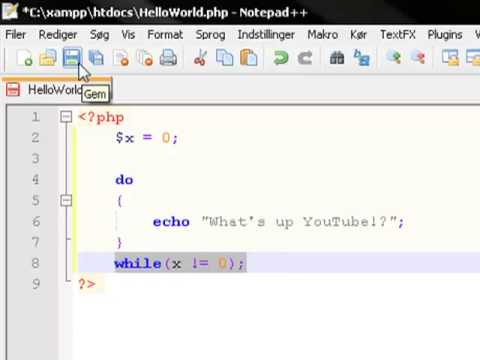
Task: Open the Sprog menu
Action: coord(210,35)
